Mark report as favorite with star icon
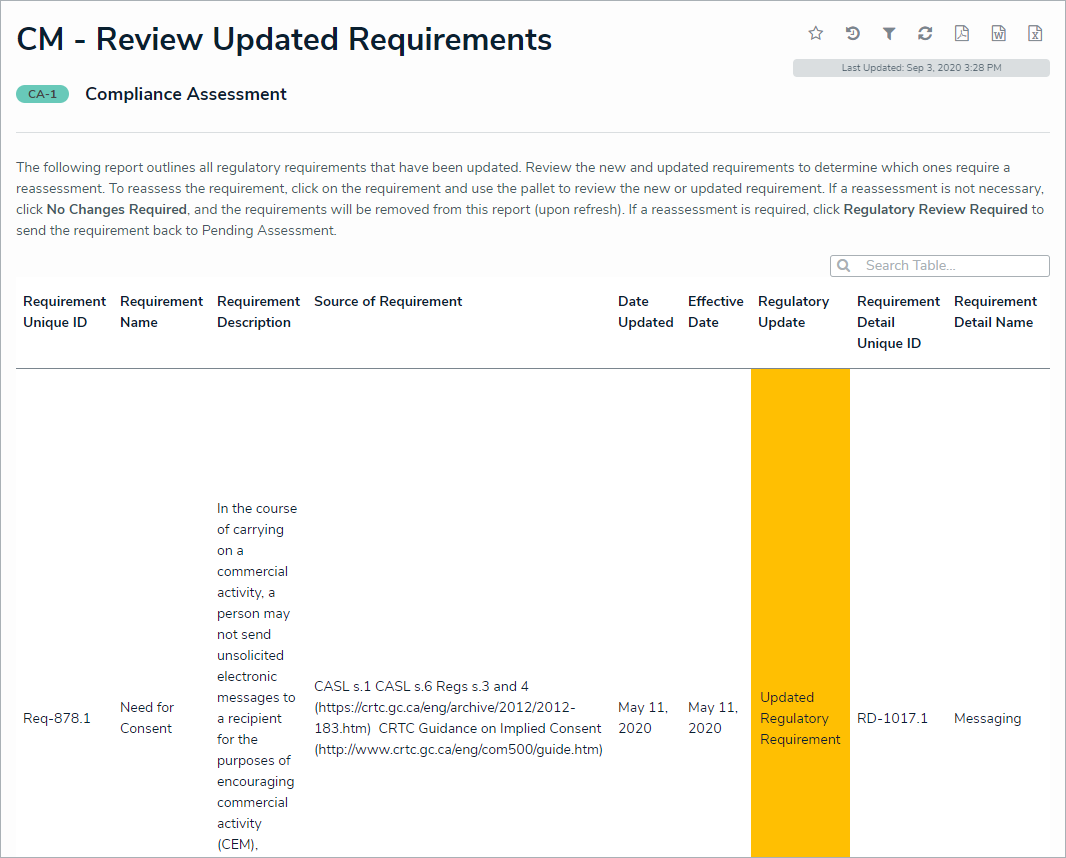This screenshot has width=1066, height=858. pyautogui.click(x=815, y=34)
